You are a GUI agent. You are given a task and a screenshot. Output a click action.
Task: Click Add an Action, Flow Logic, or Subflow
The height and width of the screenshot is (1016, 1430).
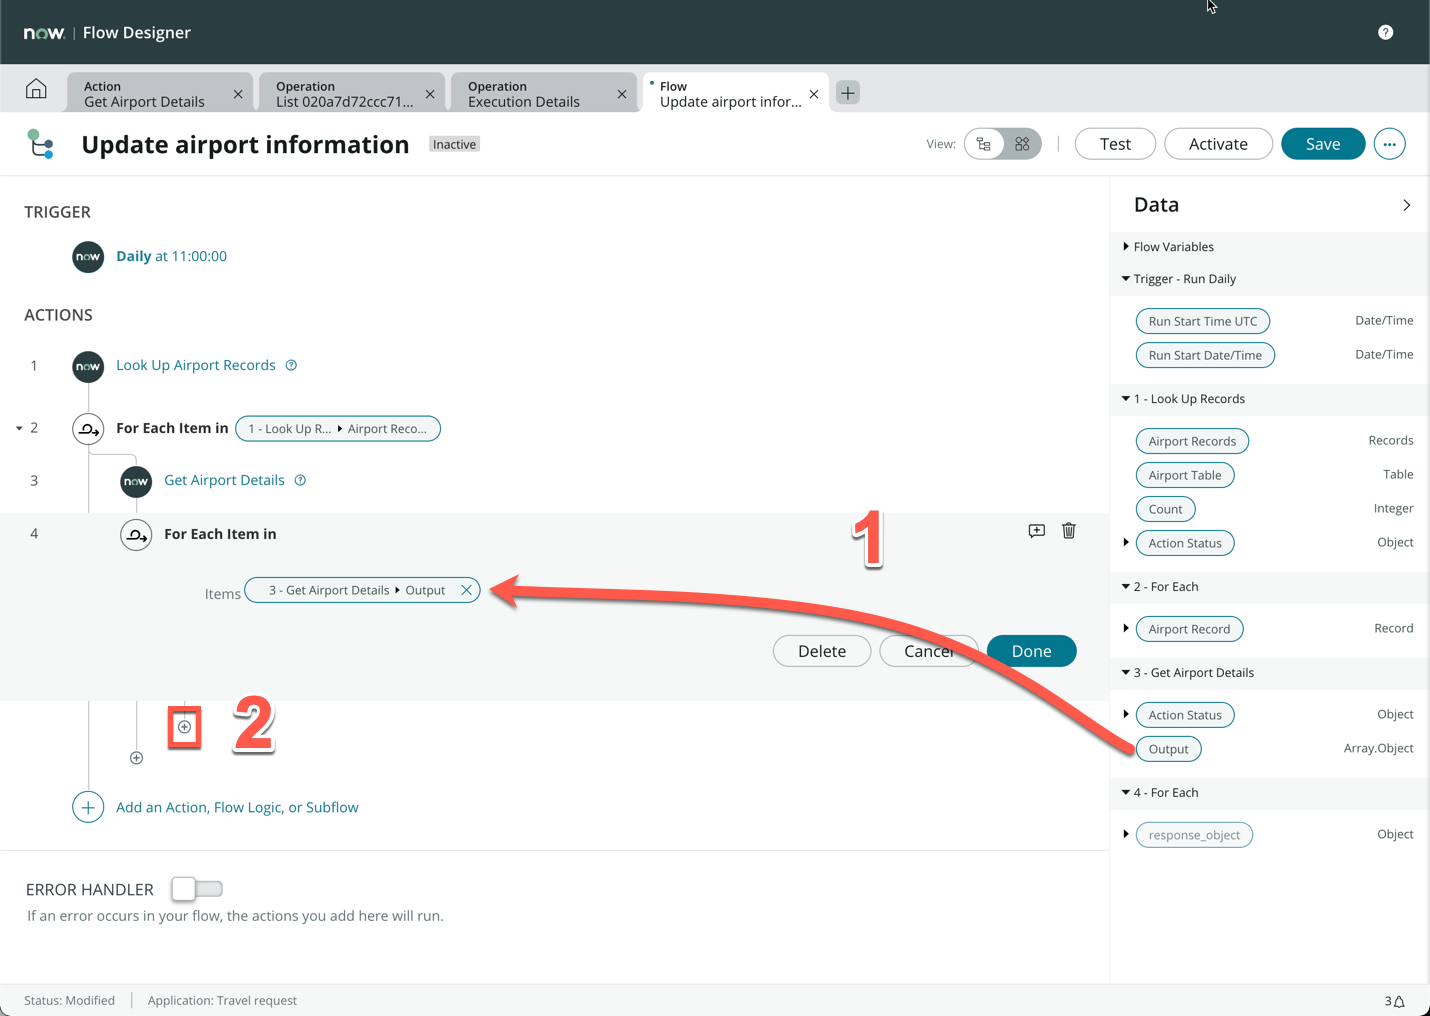click(x=237, y=807)
